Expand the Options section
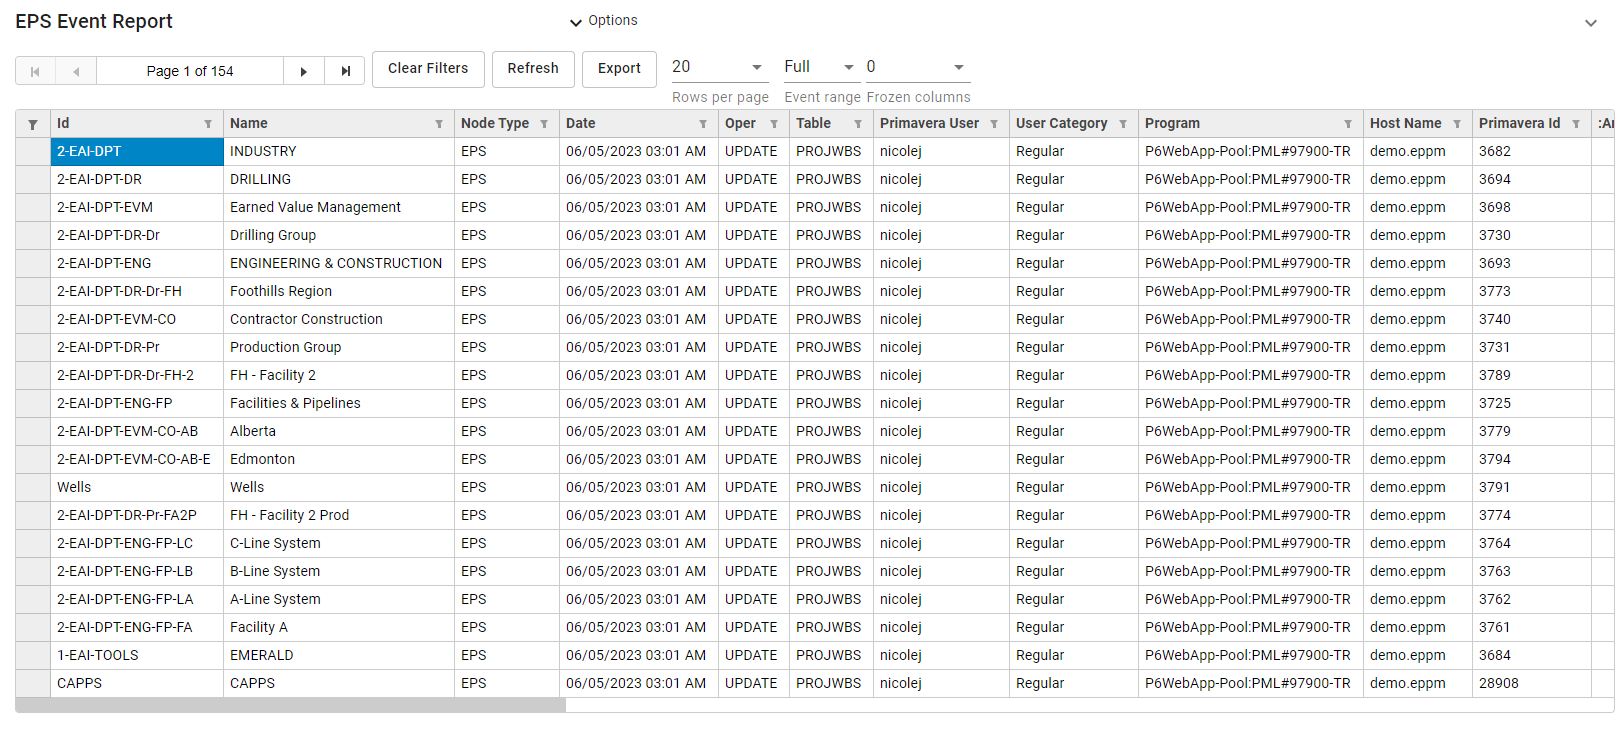The width and height of the screenshot is (1624, 735). tap(603, 21)
